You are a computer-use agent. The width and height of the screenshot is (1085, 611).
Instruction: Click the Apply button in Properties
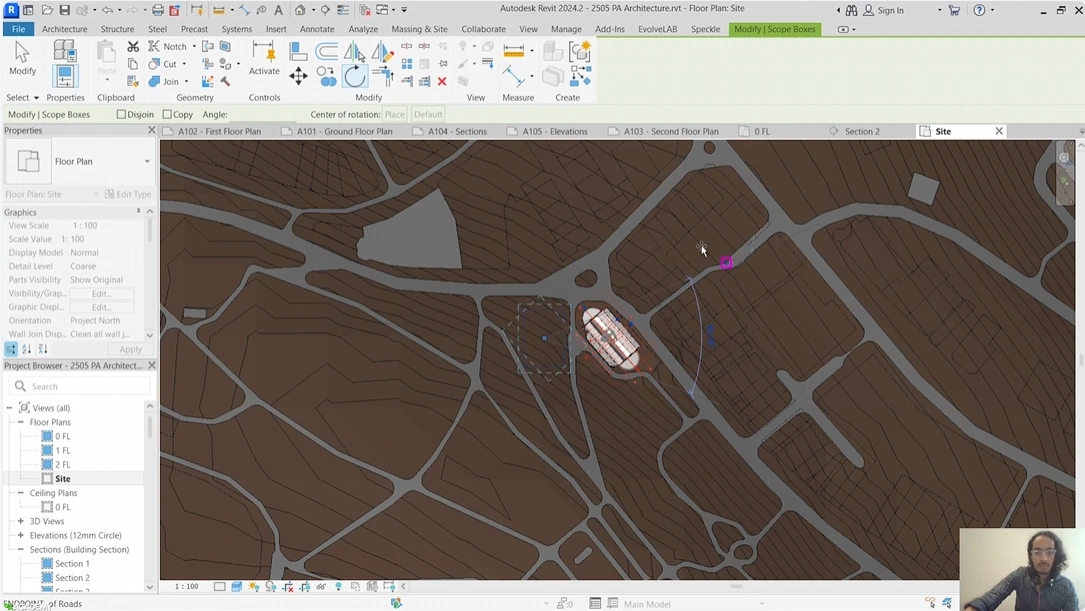click(x=130, y=349)
